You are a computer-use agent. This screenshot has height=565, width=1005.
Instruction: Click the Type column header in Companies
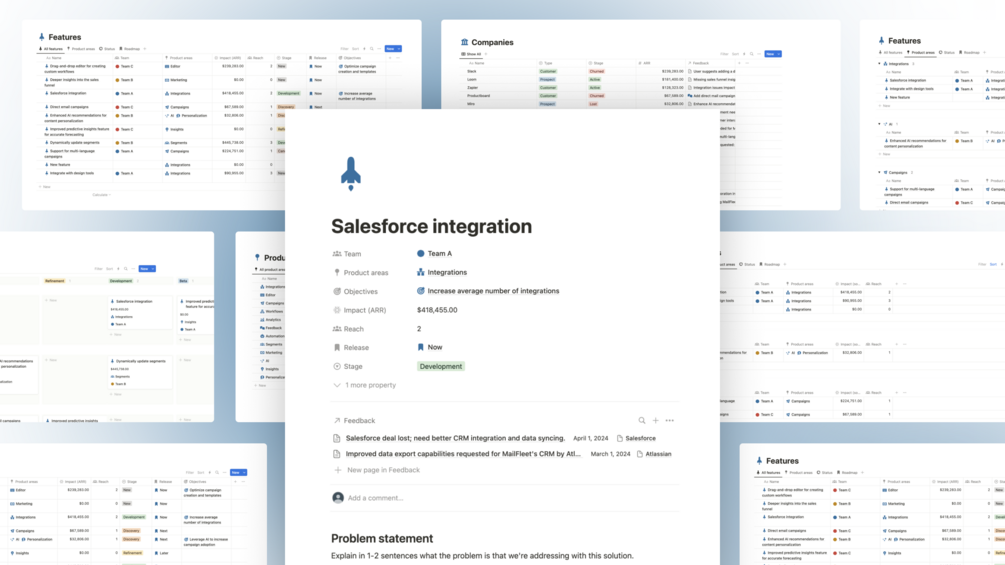pos(546,63)
